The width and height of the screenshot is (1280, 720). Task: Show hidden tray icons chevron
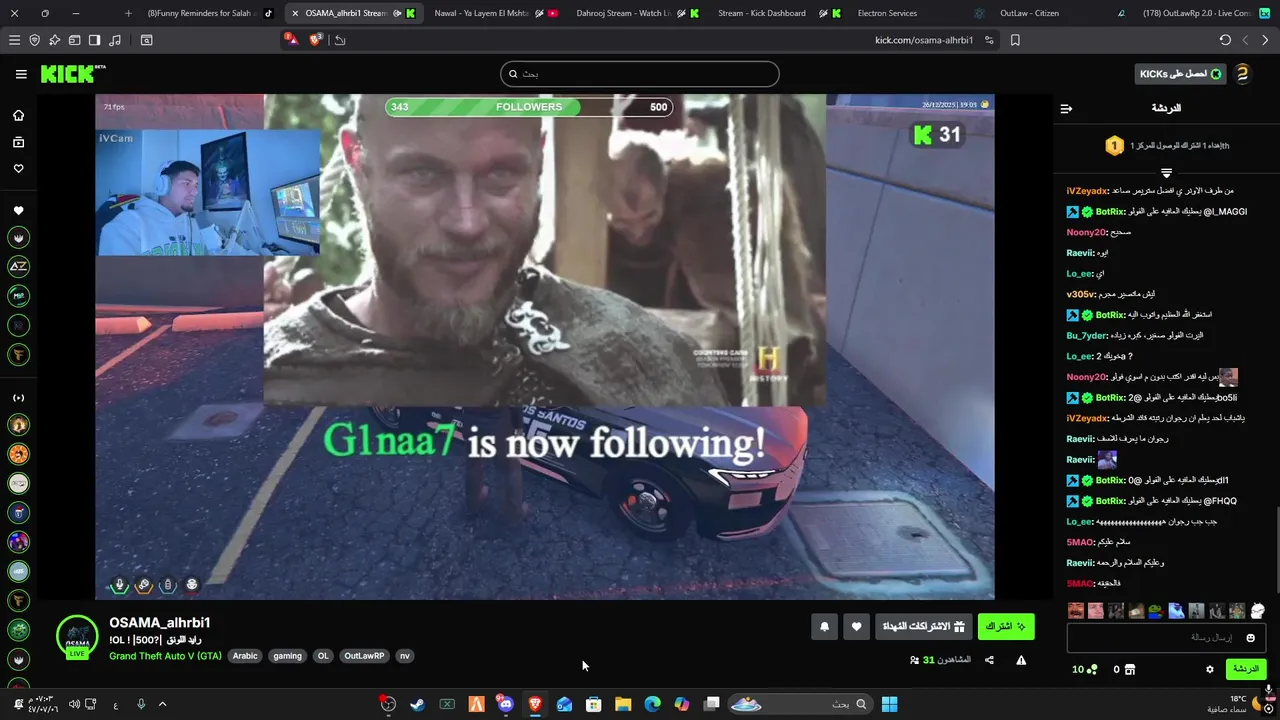[162, 704]
